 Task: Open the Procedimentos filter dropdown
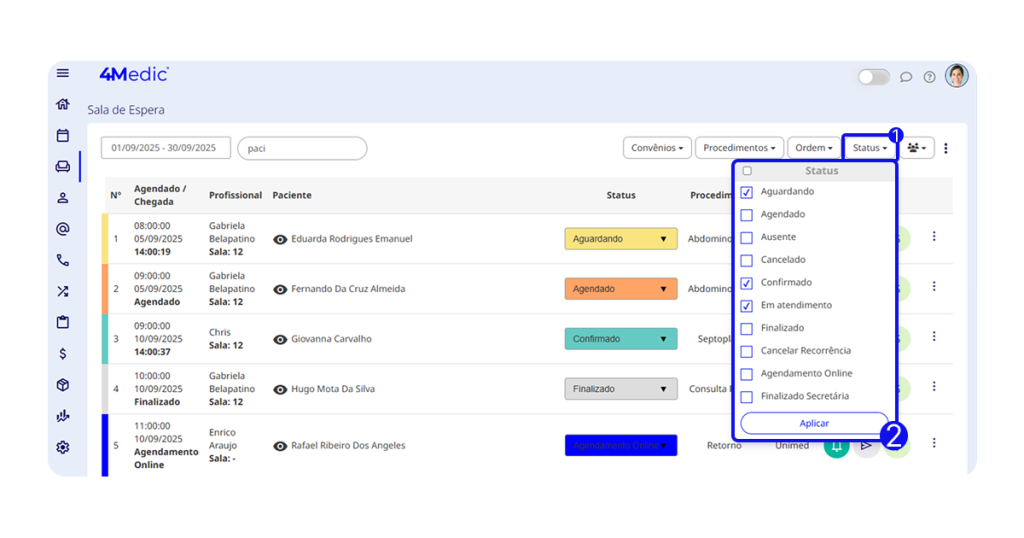(739, 148)
